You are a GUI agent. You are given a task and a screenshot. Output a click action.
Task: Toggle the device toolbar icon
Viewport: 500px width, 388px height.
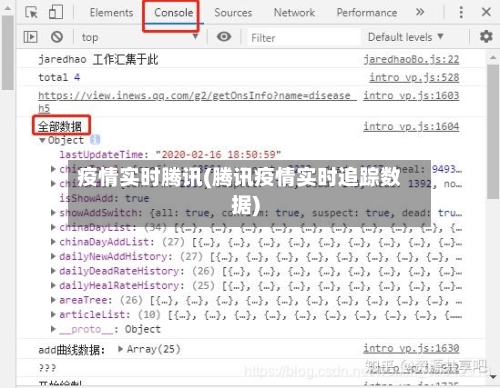(x=56, y=12)
